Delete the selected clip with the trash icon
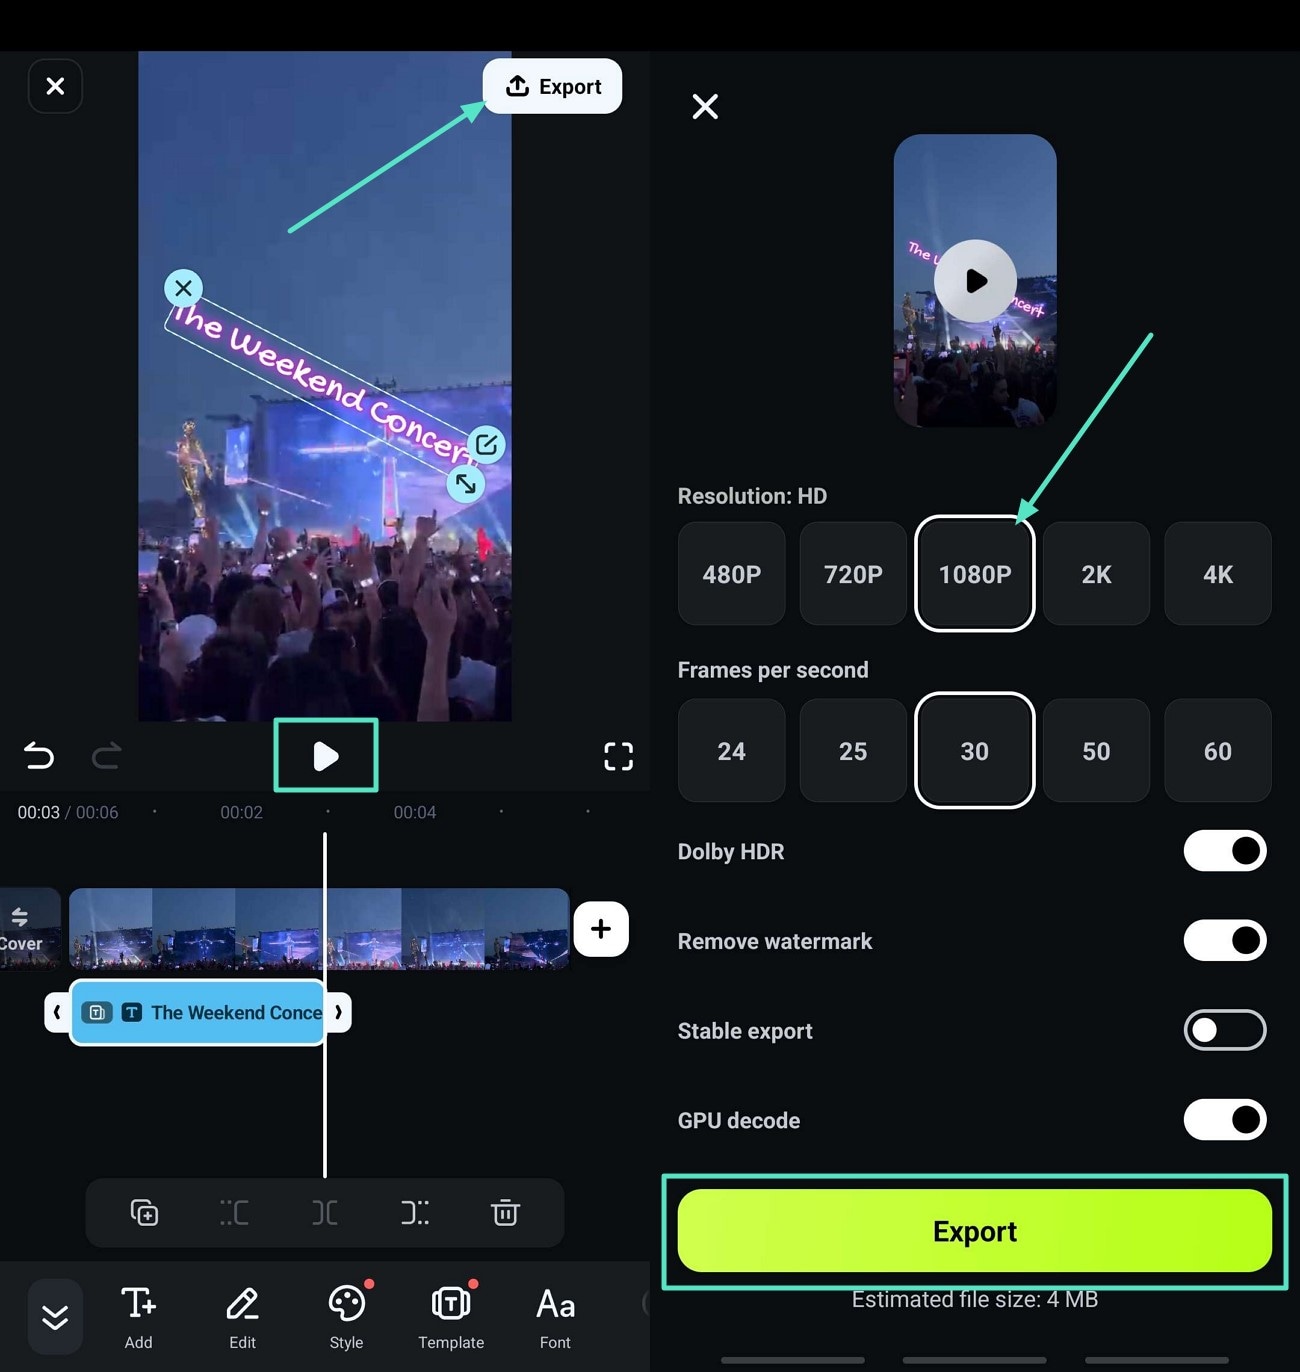The image size is (1300, 1372). click(x=505, y=1213)
